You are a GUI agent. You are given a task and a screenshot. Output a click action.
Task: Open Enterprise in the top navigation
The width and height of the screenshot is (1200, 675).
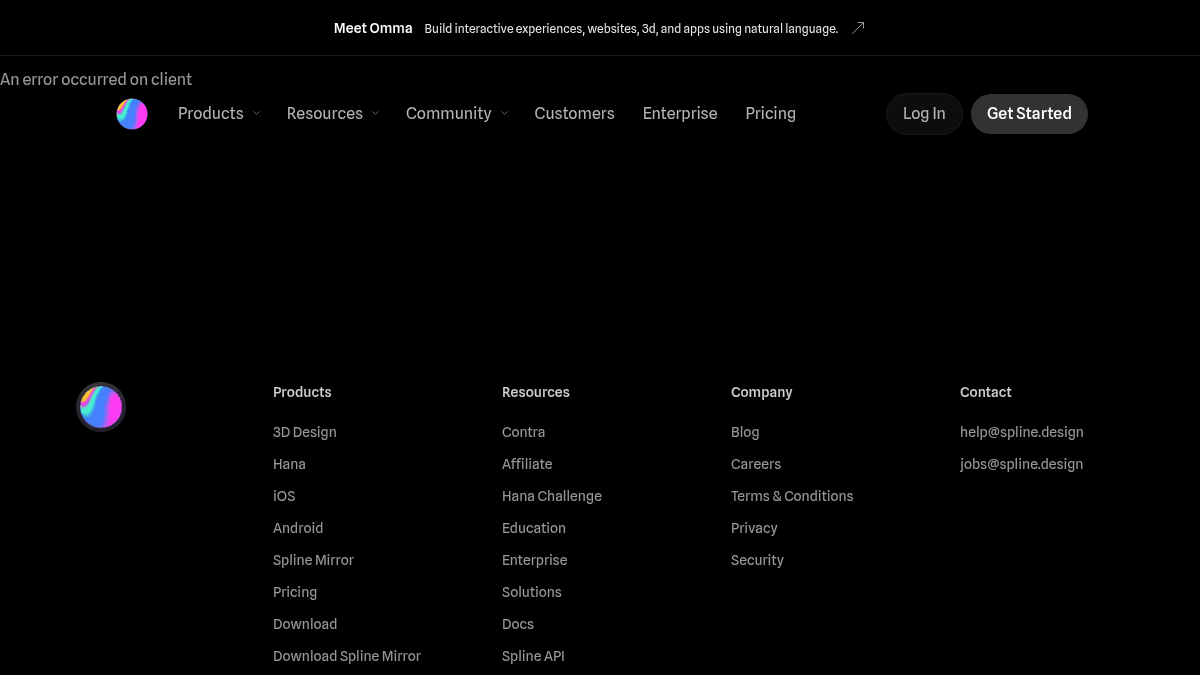pos(680,114)
